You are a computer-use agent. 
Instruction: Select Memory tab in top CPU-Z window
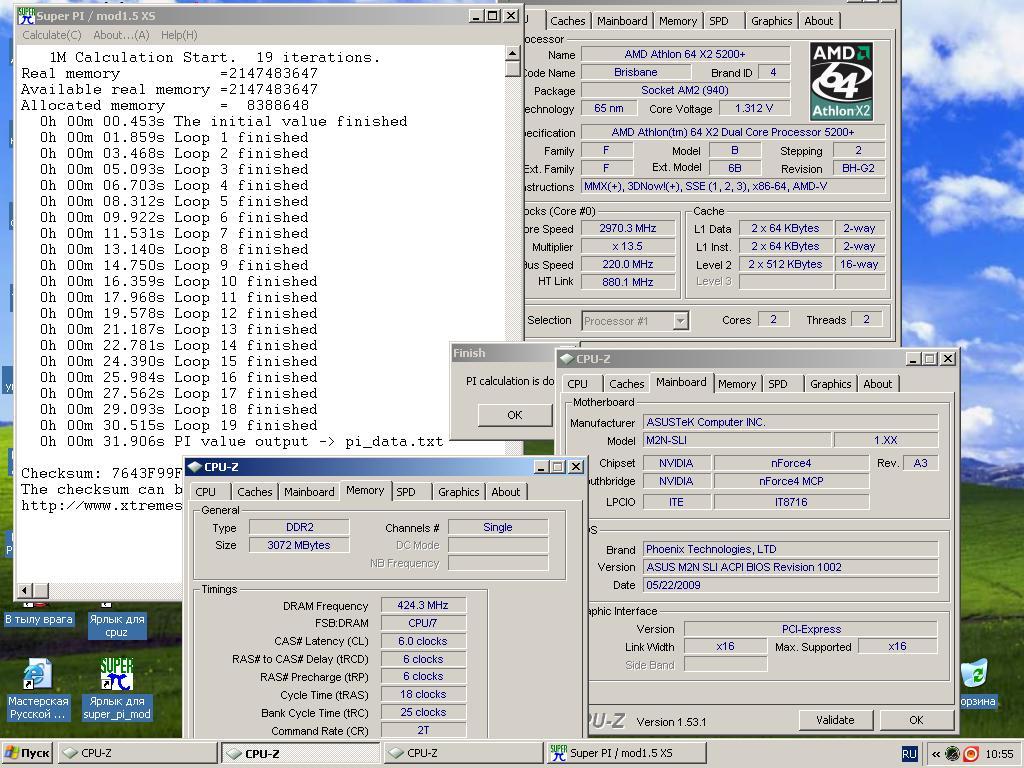[x=678, y=21]
